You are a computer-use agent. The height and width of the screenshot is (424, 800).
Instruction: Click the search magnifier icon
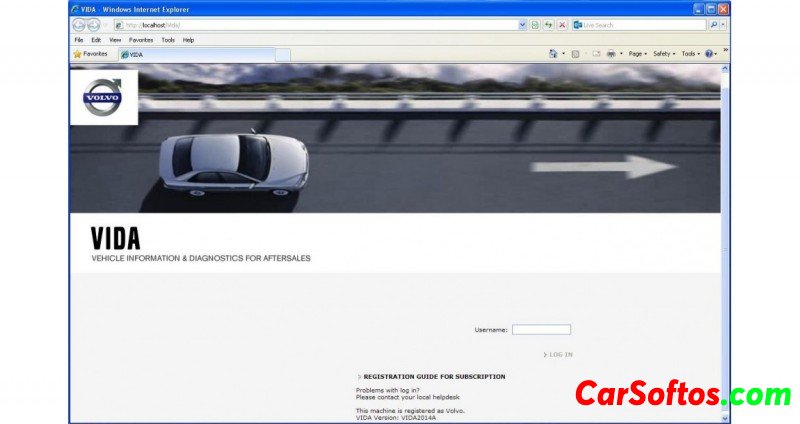click(x=713, y=24)
